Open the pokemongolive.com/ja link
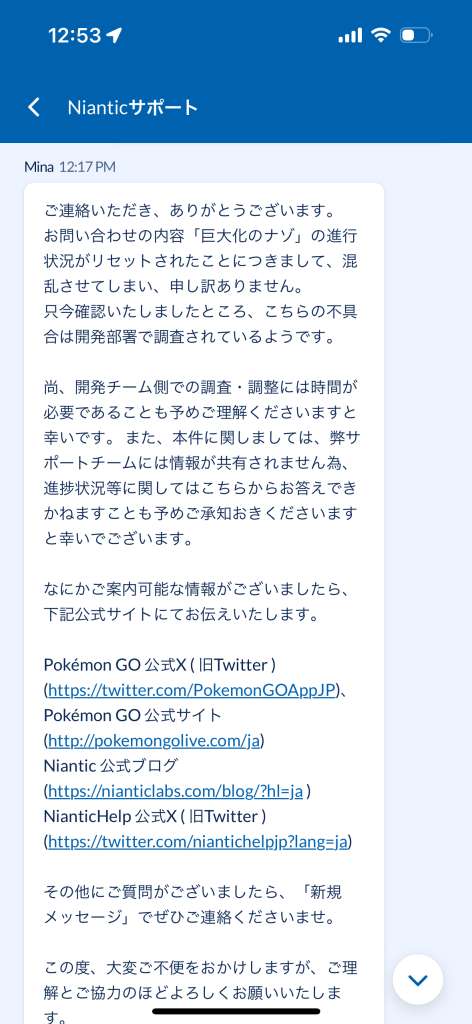 (154, 741)
